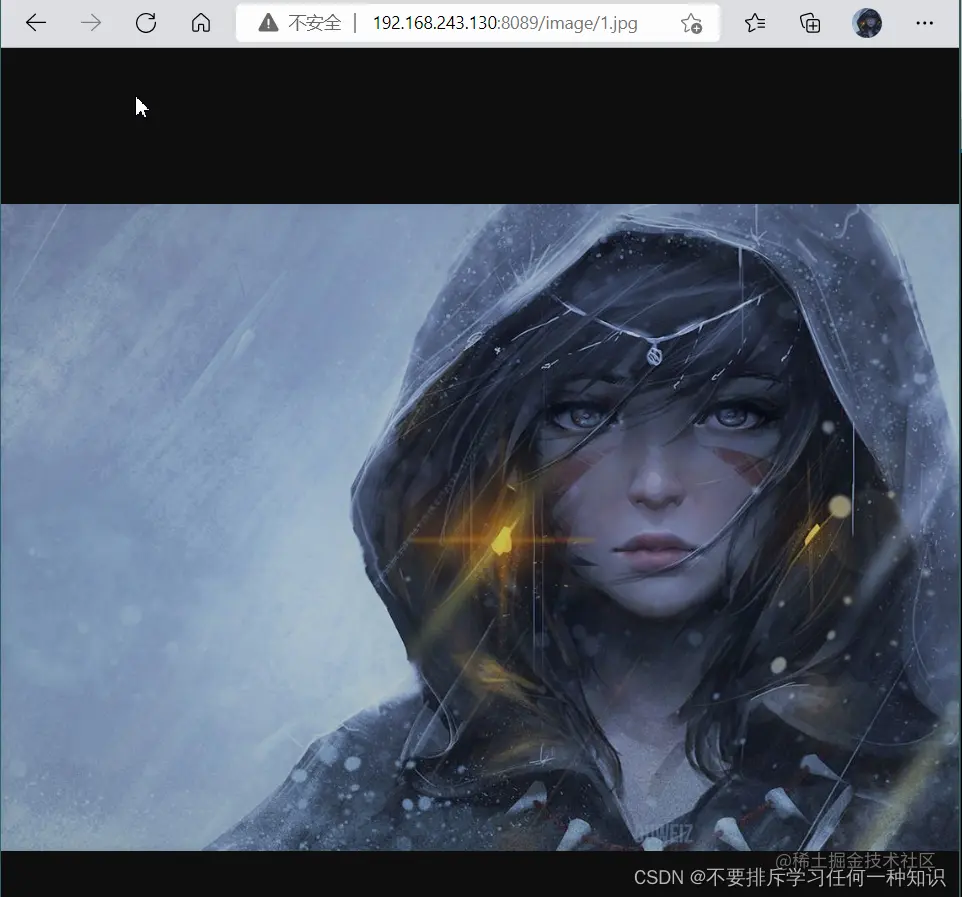Open the favorites list

(755, 23)
